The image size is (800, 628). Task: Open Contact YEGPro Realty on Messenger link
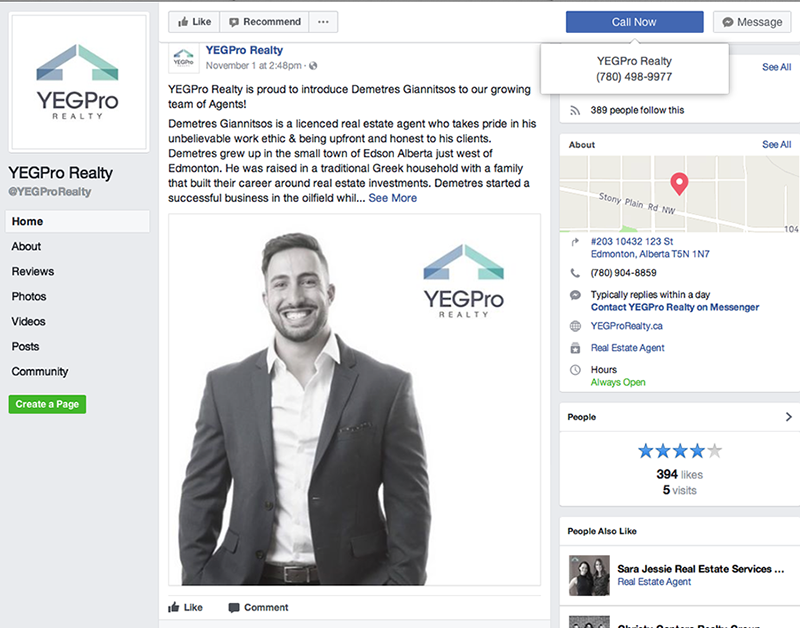(x=674, y=307)
